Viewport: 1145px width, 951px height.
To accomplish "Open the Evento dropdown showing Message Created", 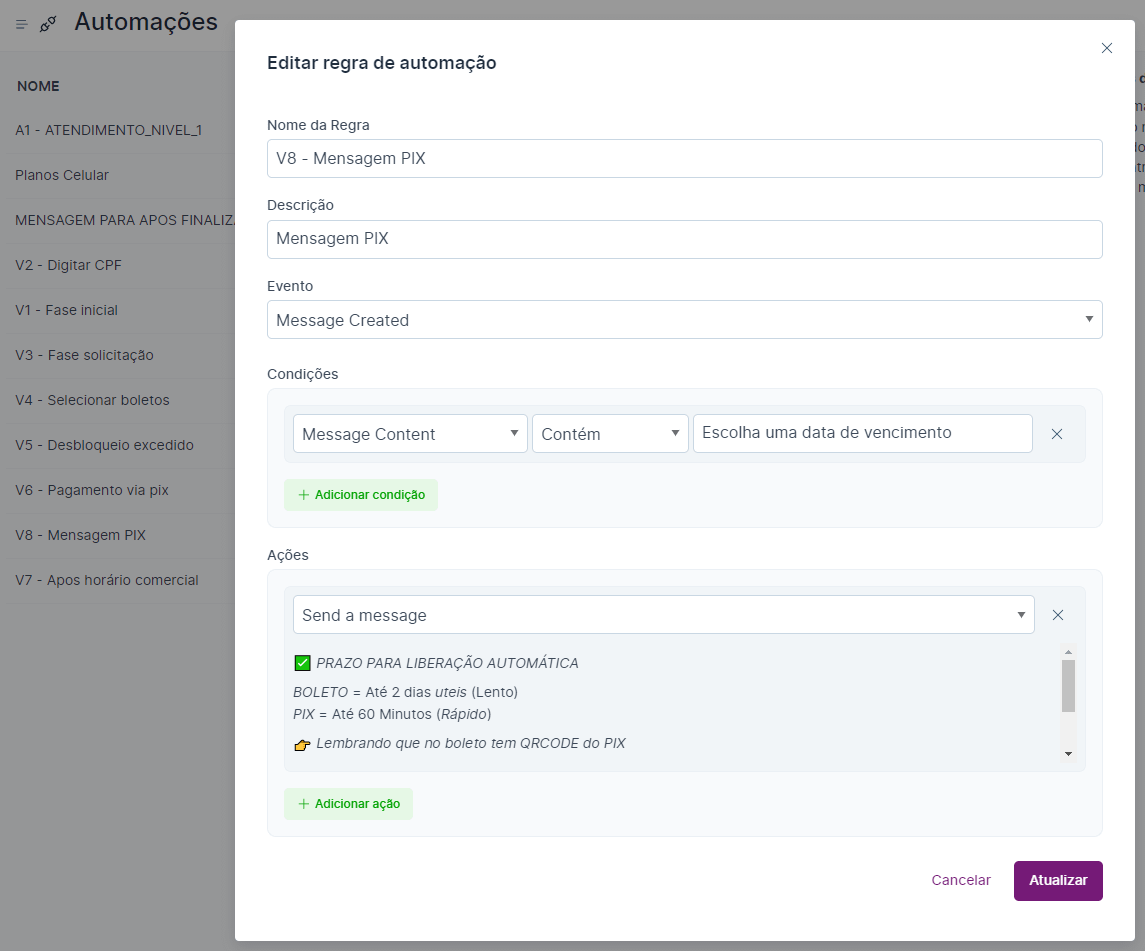I will 684,320.
